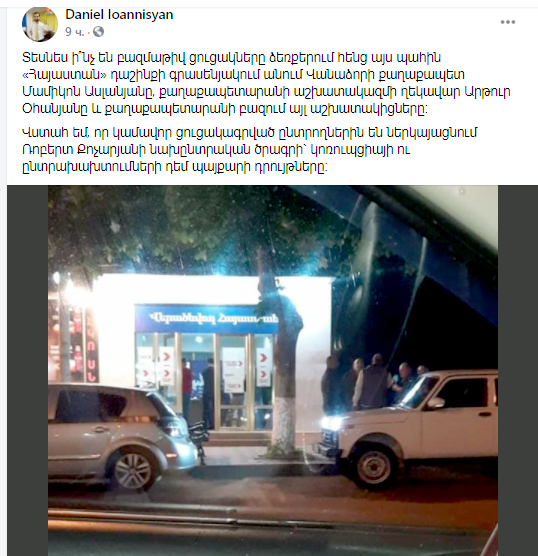The width and height of the screenshot is (538, 556).
Task: Click the group of men beside the car
Action: pyautogui.click(x=373, y=383)
